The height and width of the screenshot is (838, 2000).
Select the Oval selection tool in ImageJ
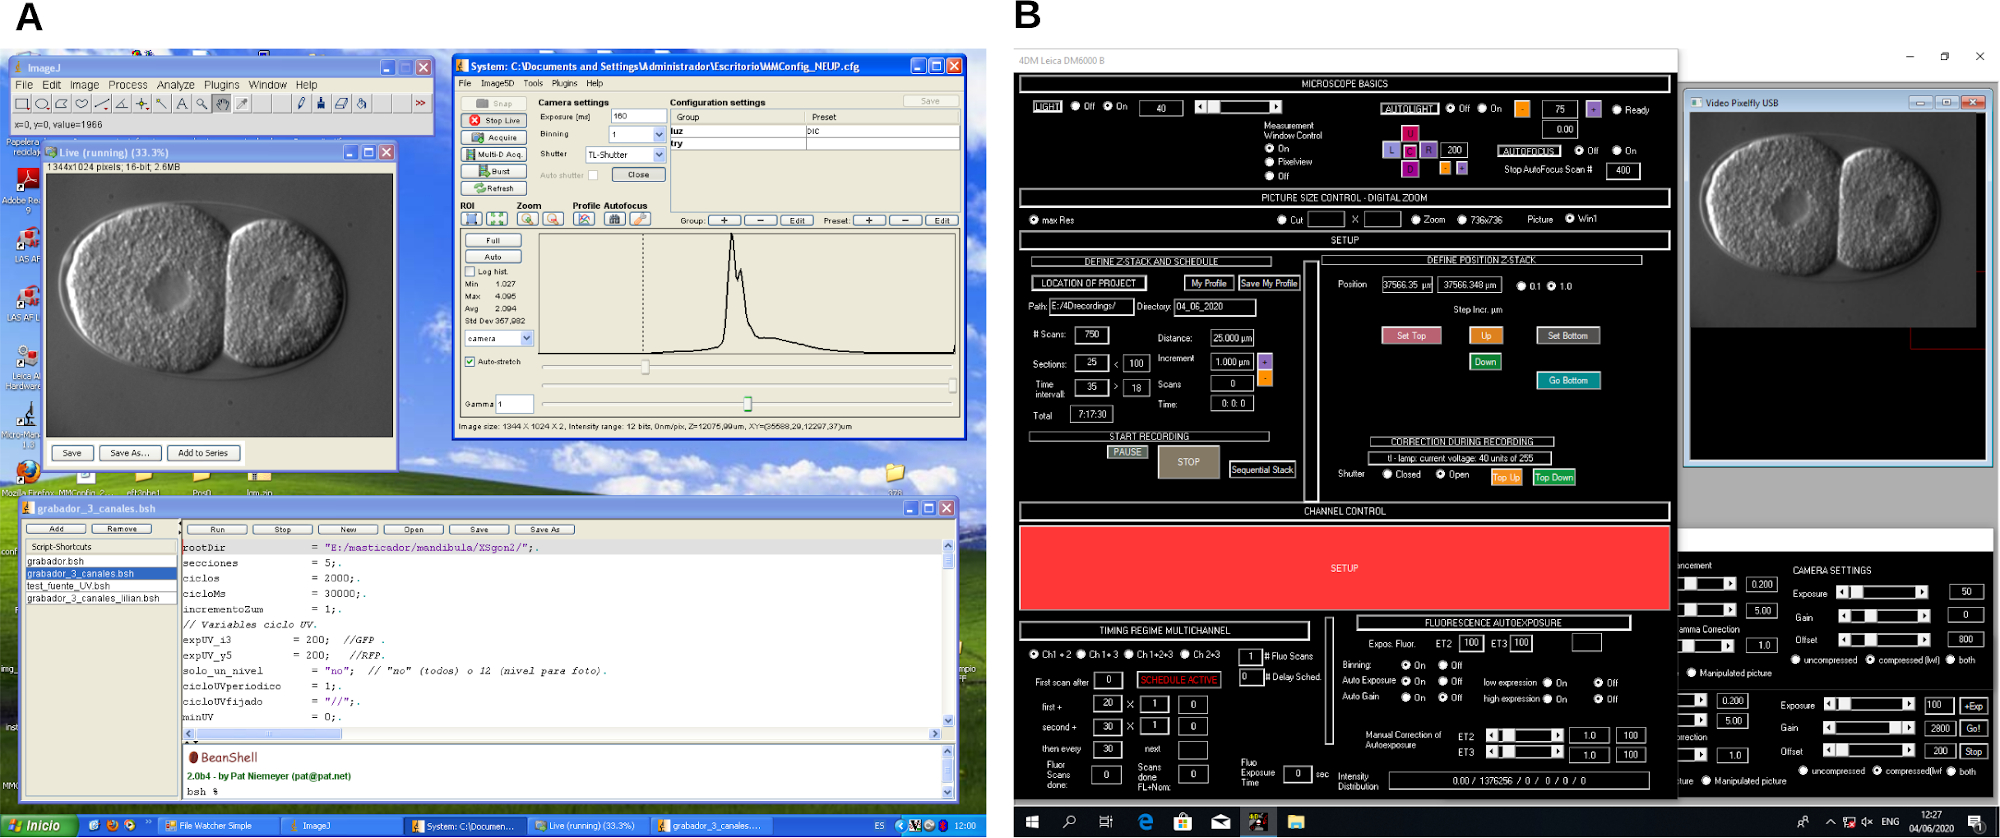point(41,103)
